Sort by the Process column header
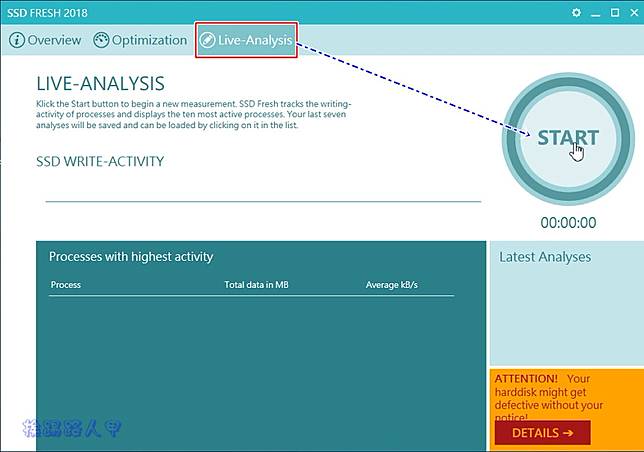The image size is (644, 452). tap(65, 285)
